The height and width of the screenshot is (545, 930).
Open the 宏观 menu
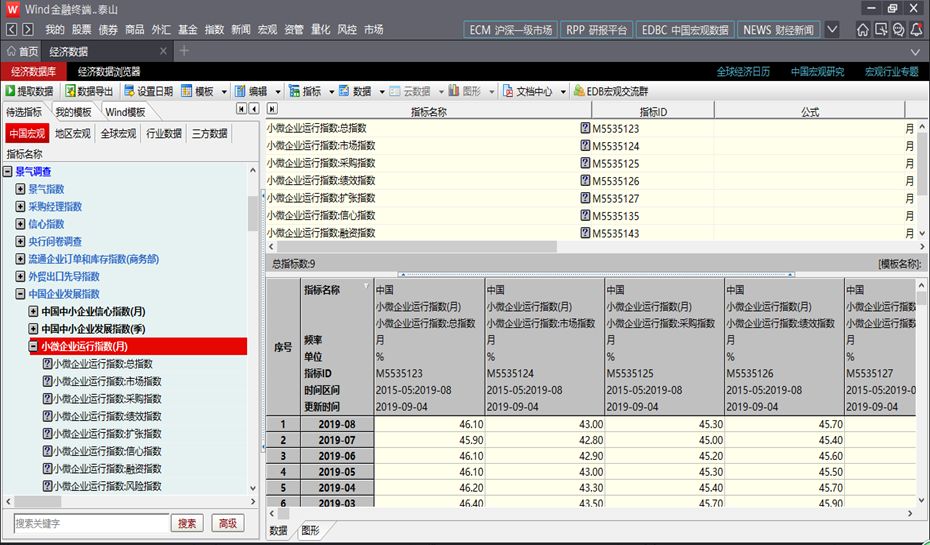267,29
